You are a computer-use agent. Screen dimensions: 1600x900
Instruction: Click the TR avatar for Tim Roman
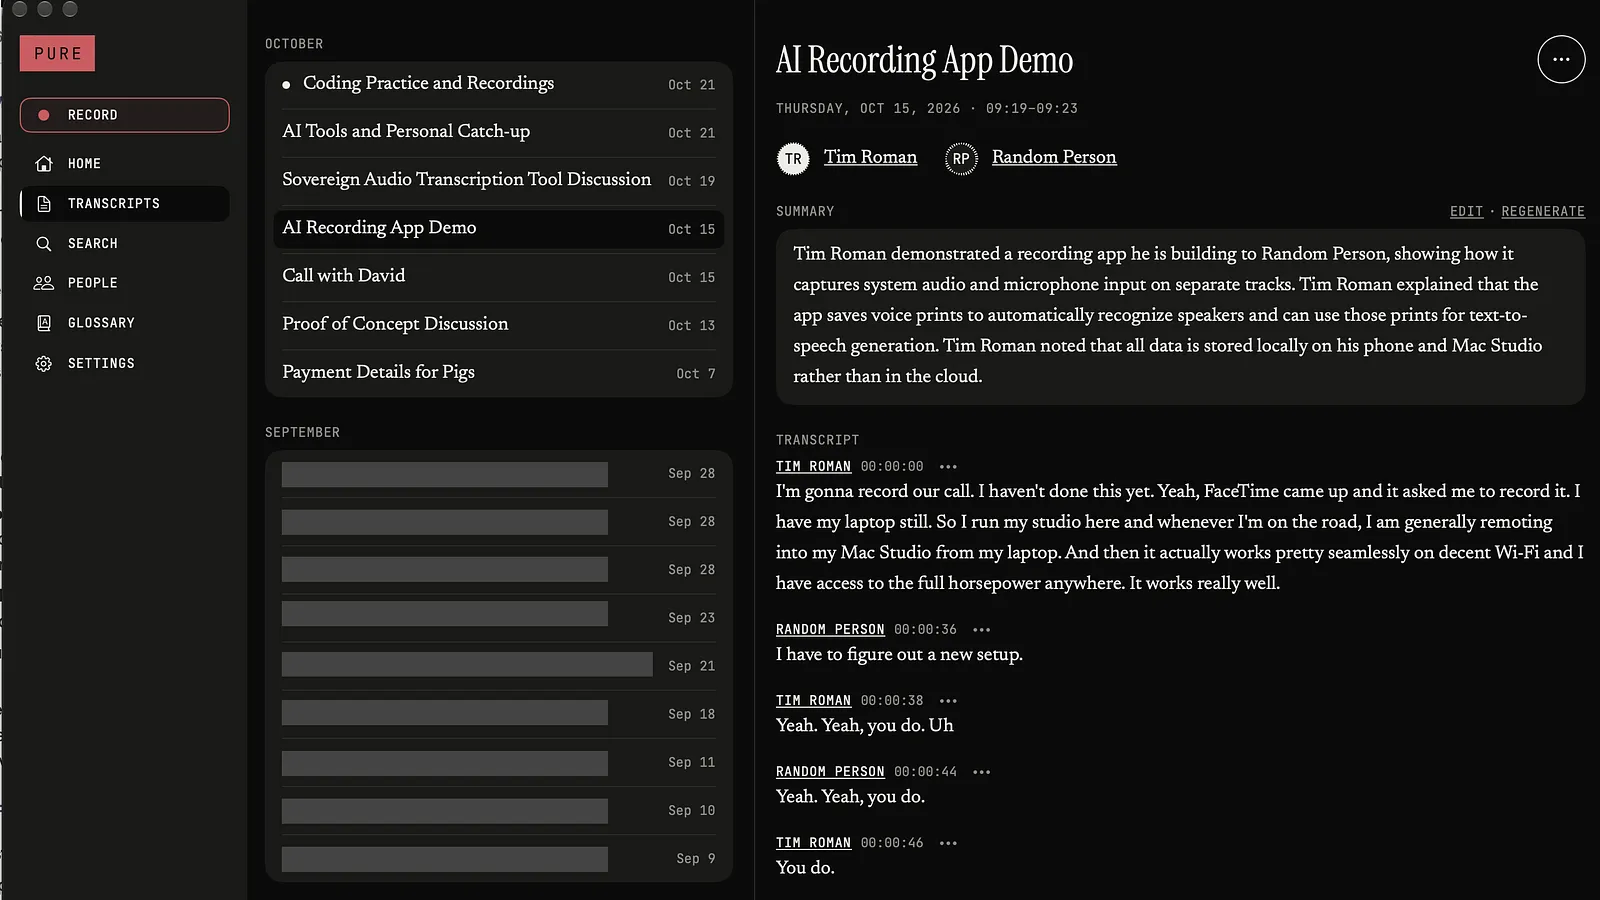tap(793, 158)
